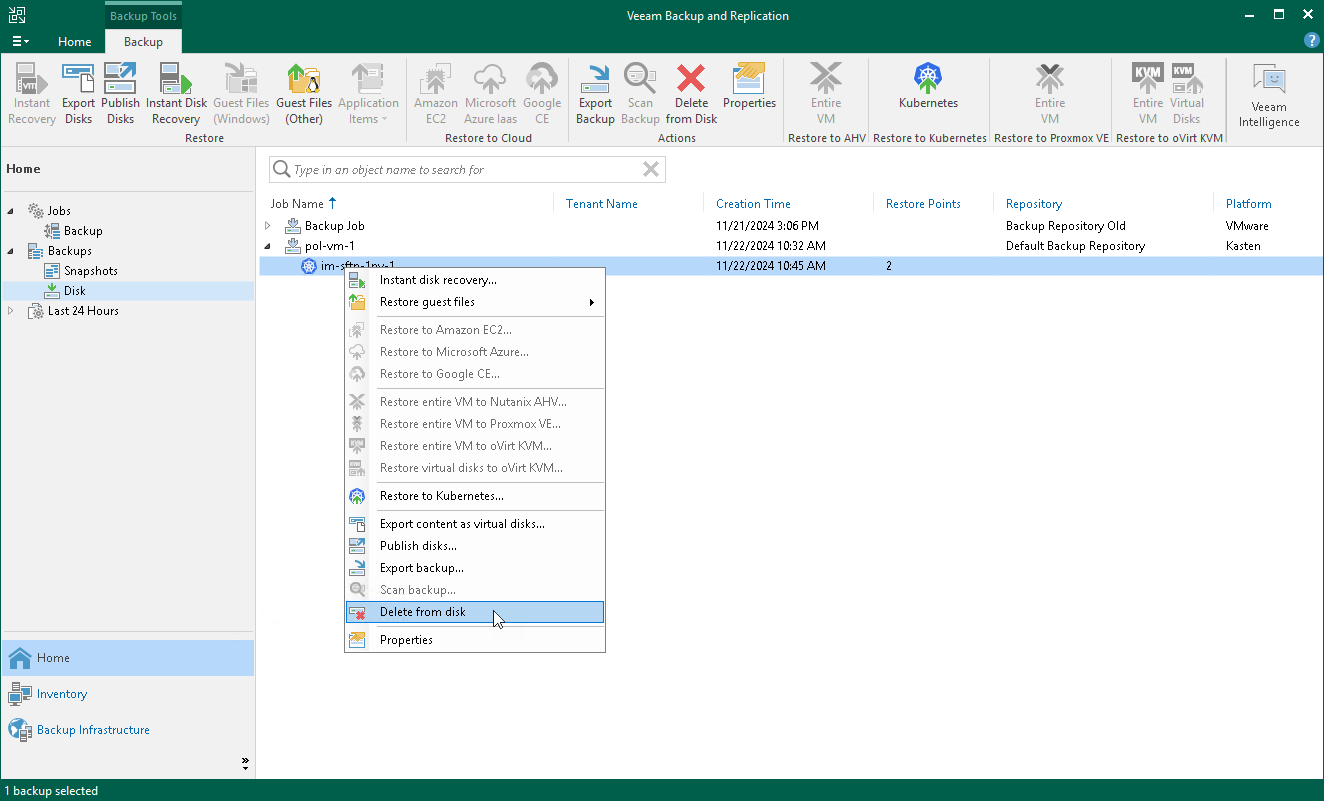This screenshot has height=801, width=1324.
Task: Sort by Platform column header
Action: click(1249, 204)
